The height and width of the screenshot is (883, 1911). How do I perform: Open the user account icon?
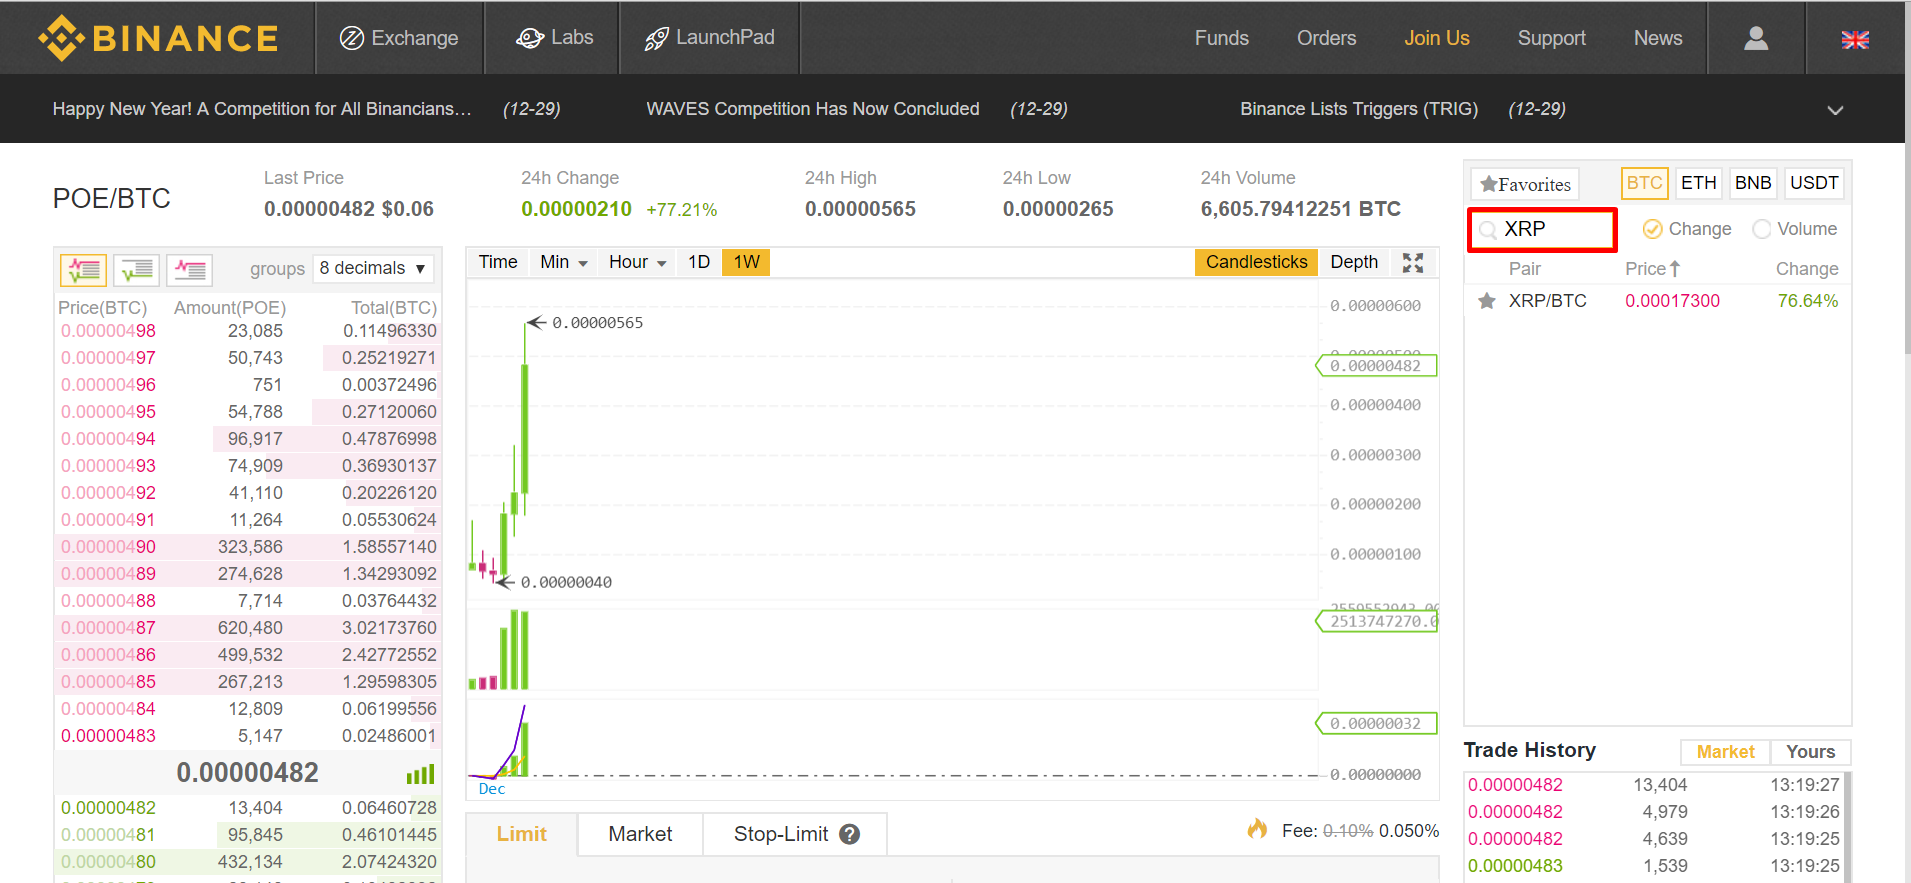coord(1755,38)
